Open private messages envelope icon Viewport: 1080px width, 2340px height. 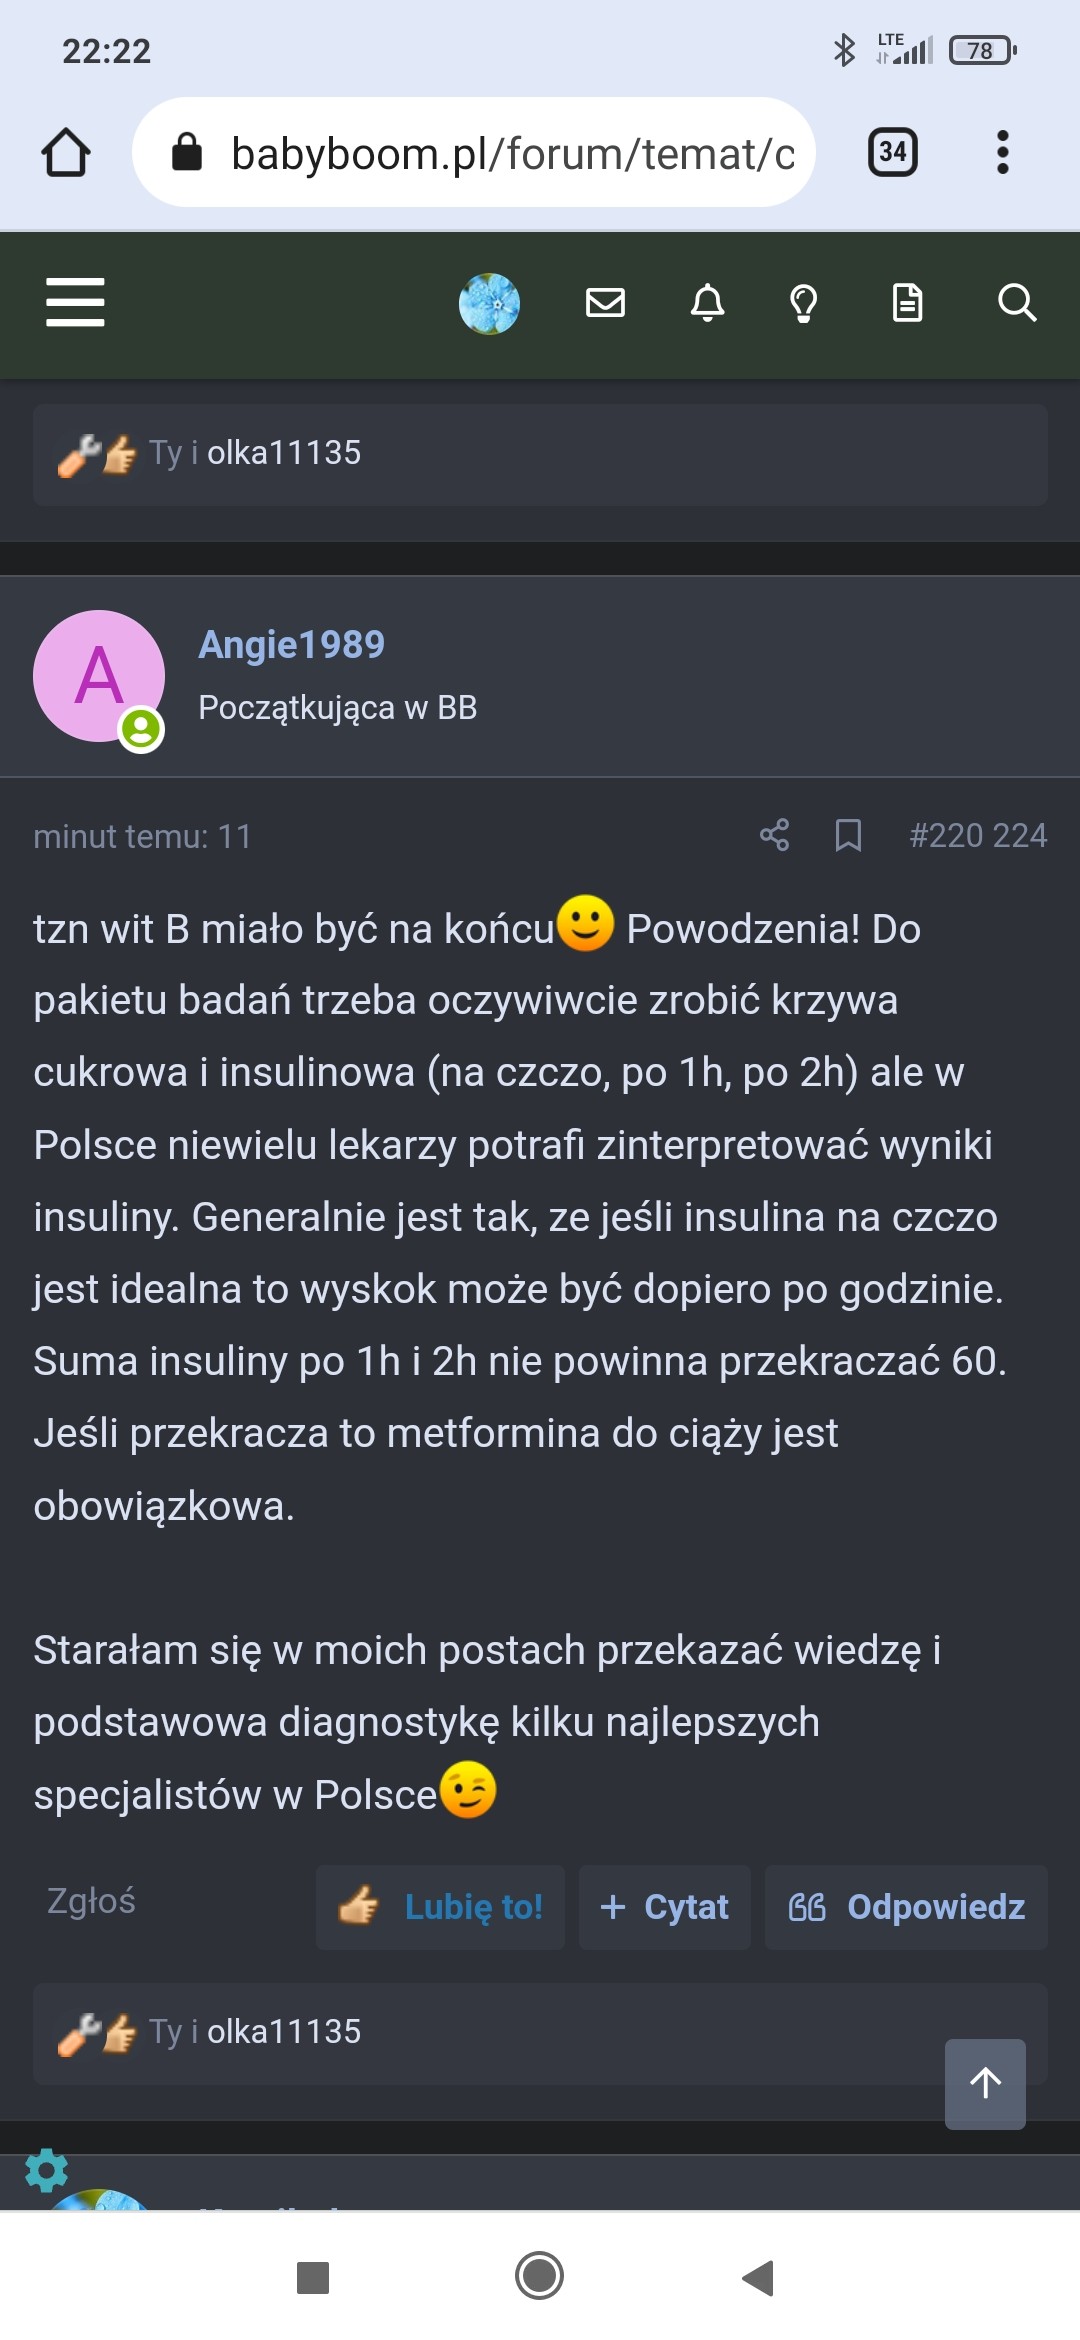click(x=605, y=302)
